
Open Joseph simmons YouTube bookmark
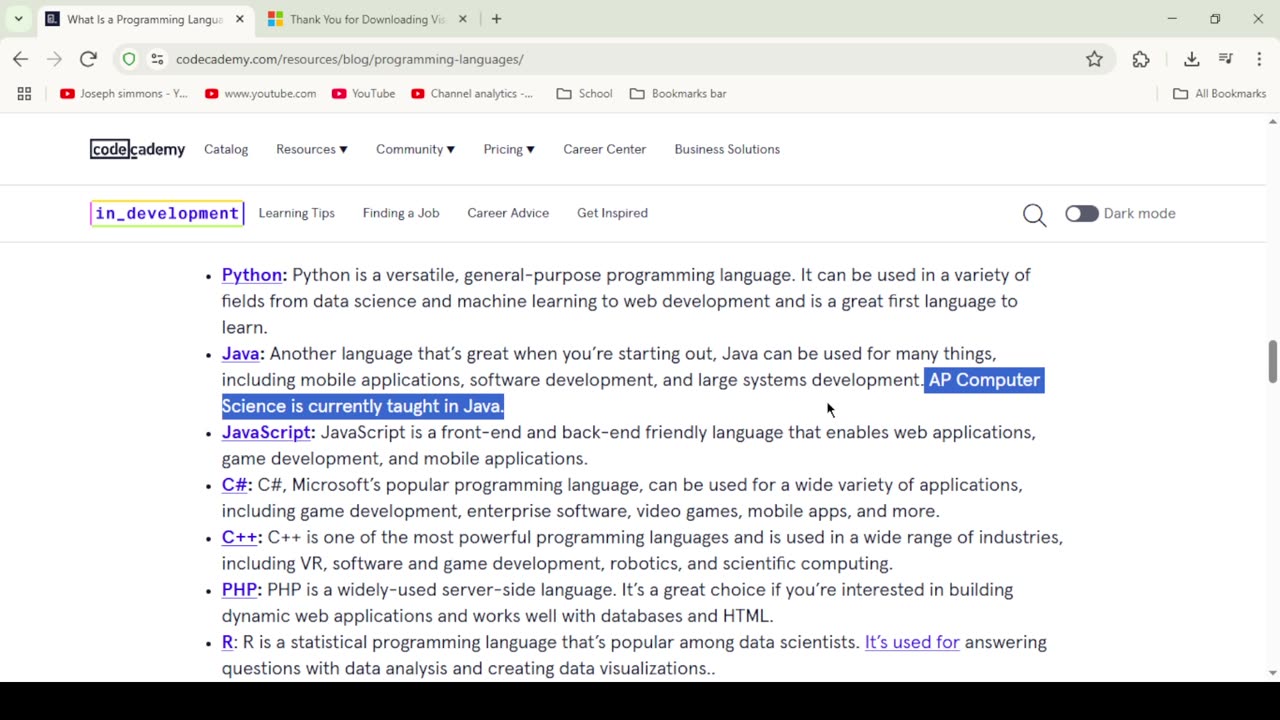click(124, 93)
